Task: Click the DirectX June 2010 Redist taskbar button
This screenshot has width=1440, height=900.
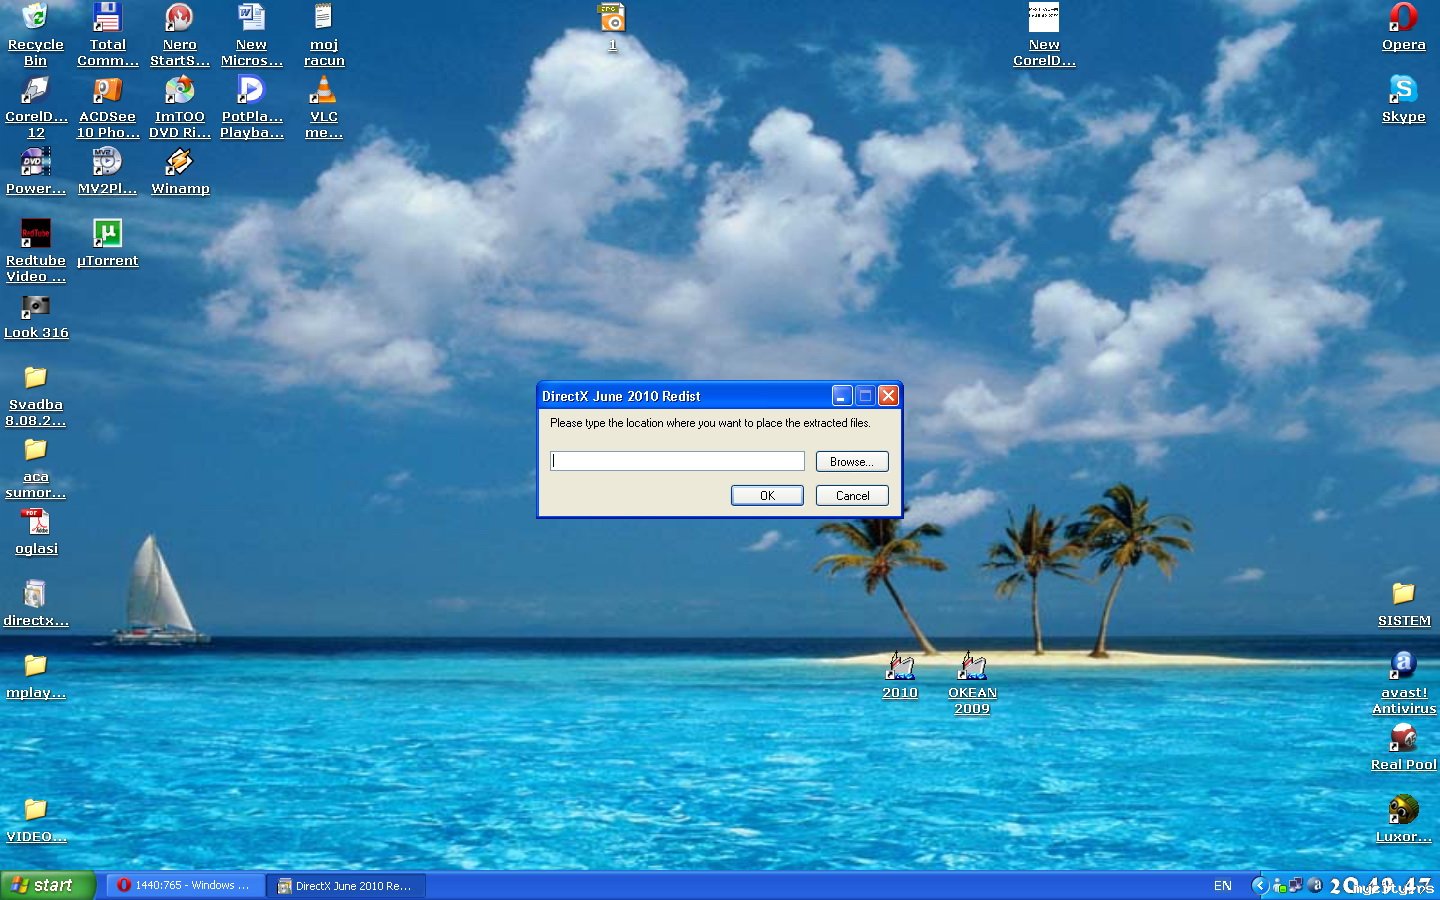Action: point(346,885)
